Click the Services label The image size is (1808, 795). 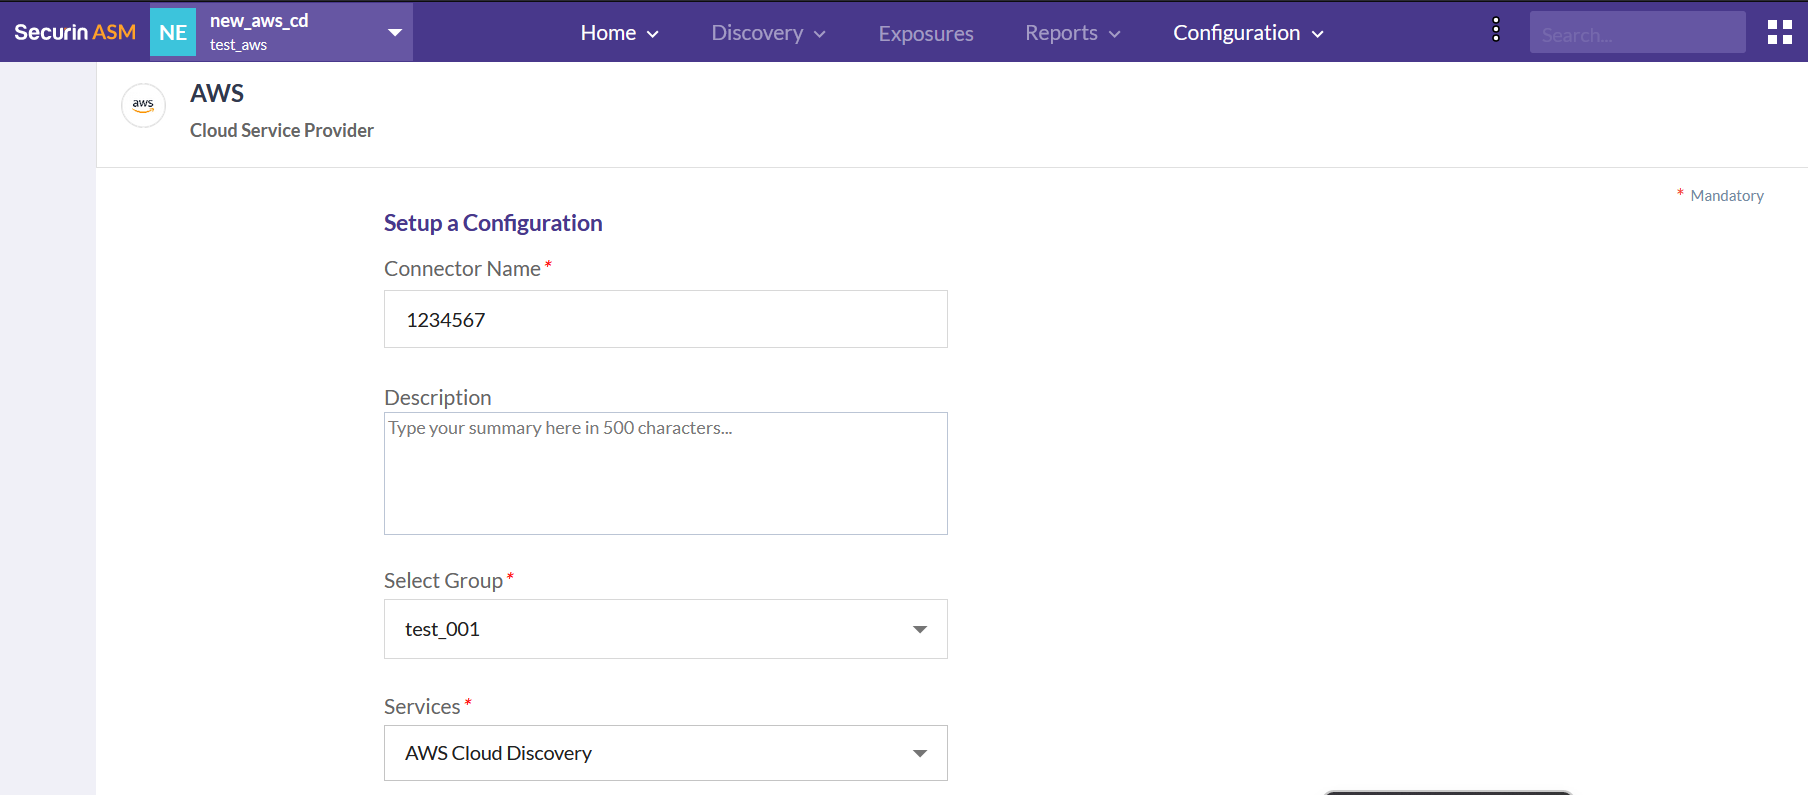click(x=422, y=707)
